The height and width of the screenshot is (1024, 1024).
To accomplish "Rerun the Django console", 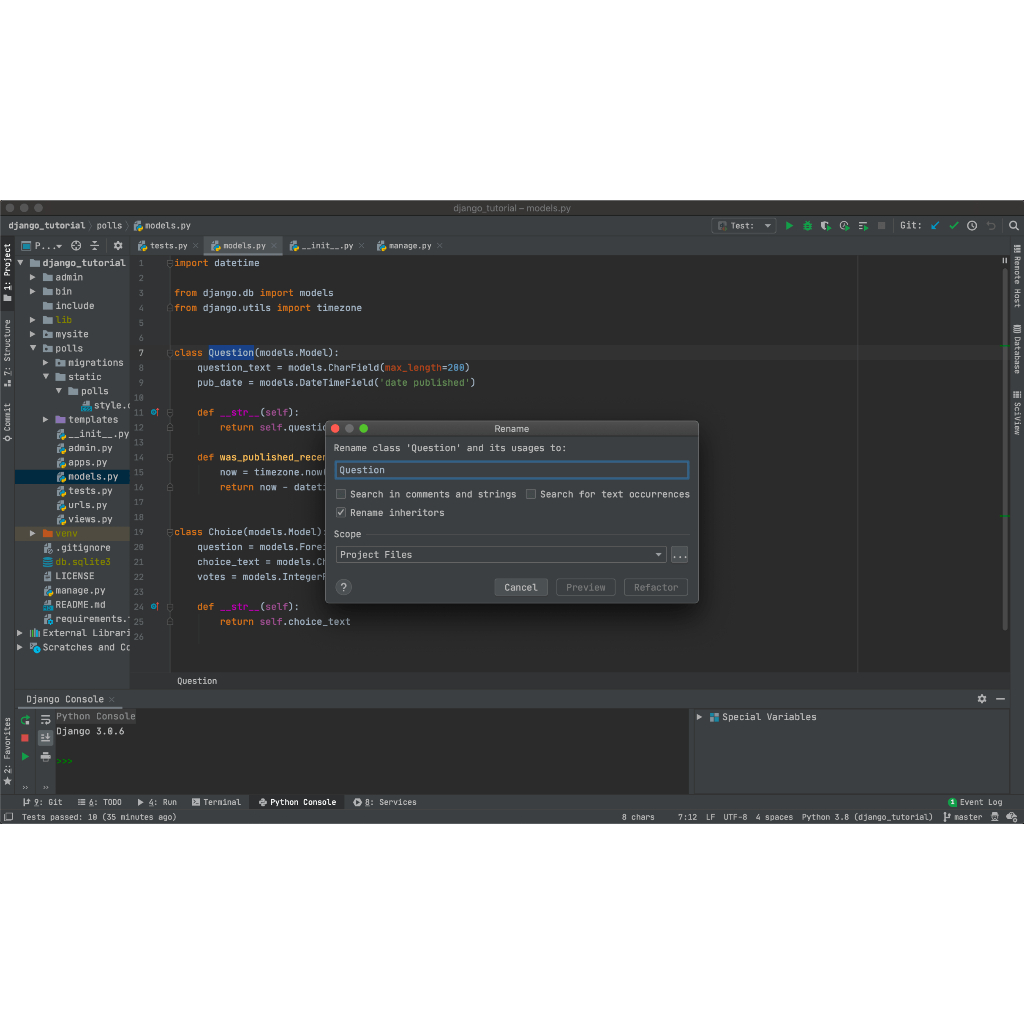I will click(x=25, y=720).
